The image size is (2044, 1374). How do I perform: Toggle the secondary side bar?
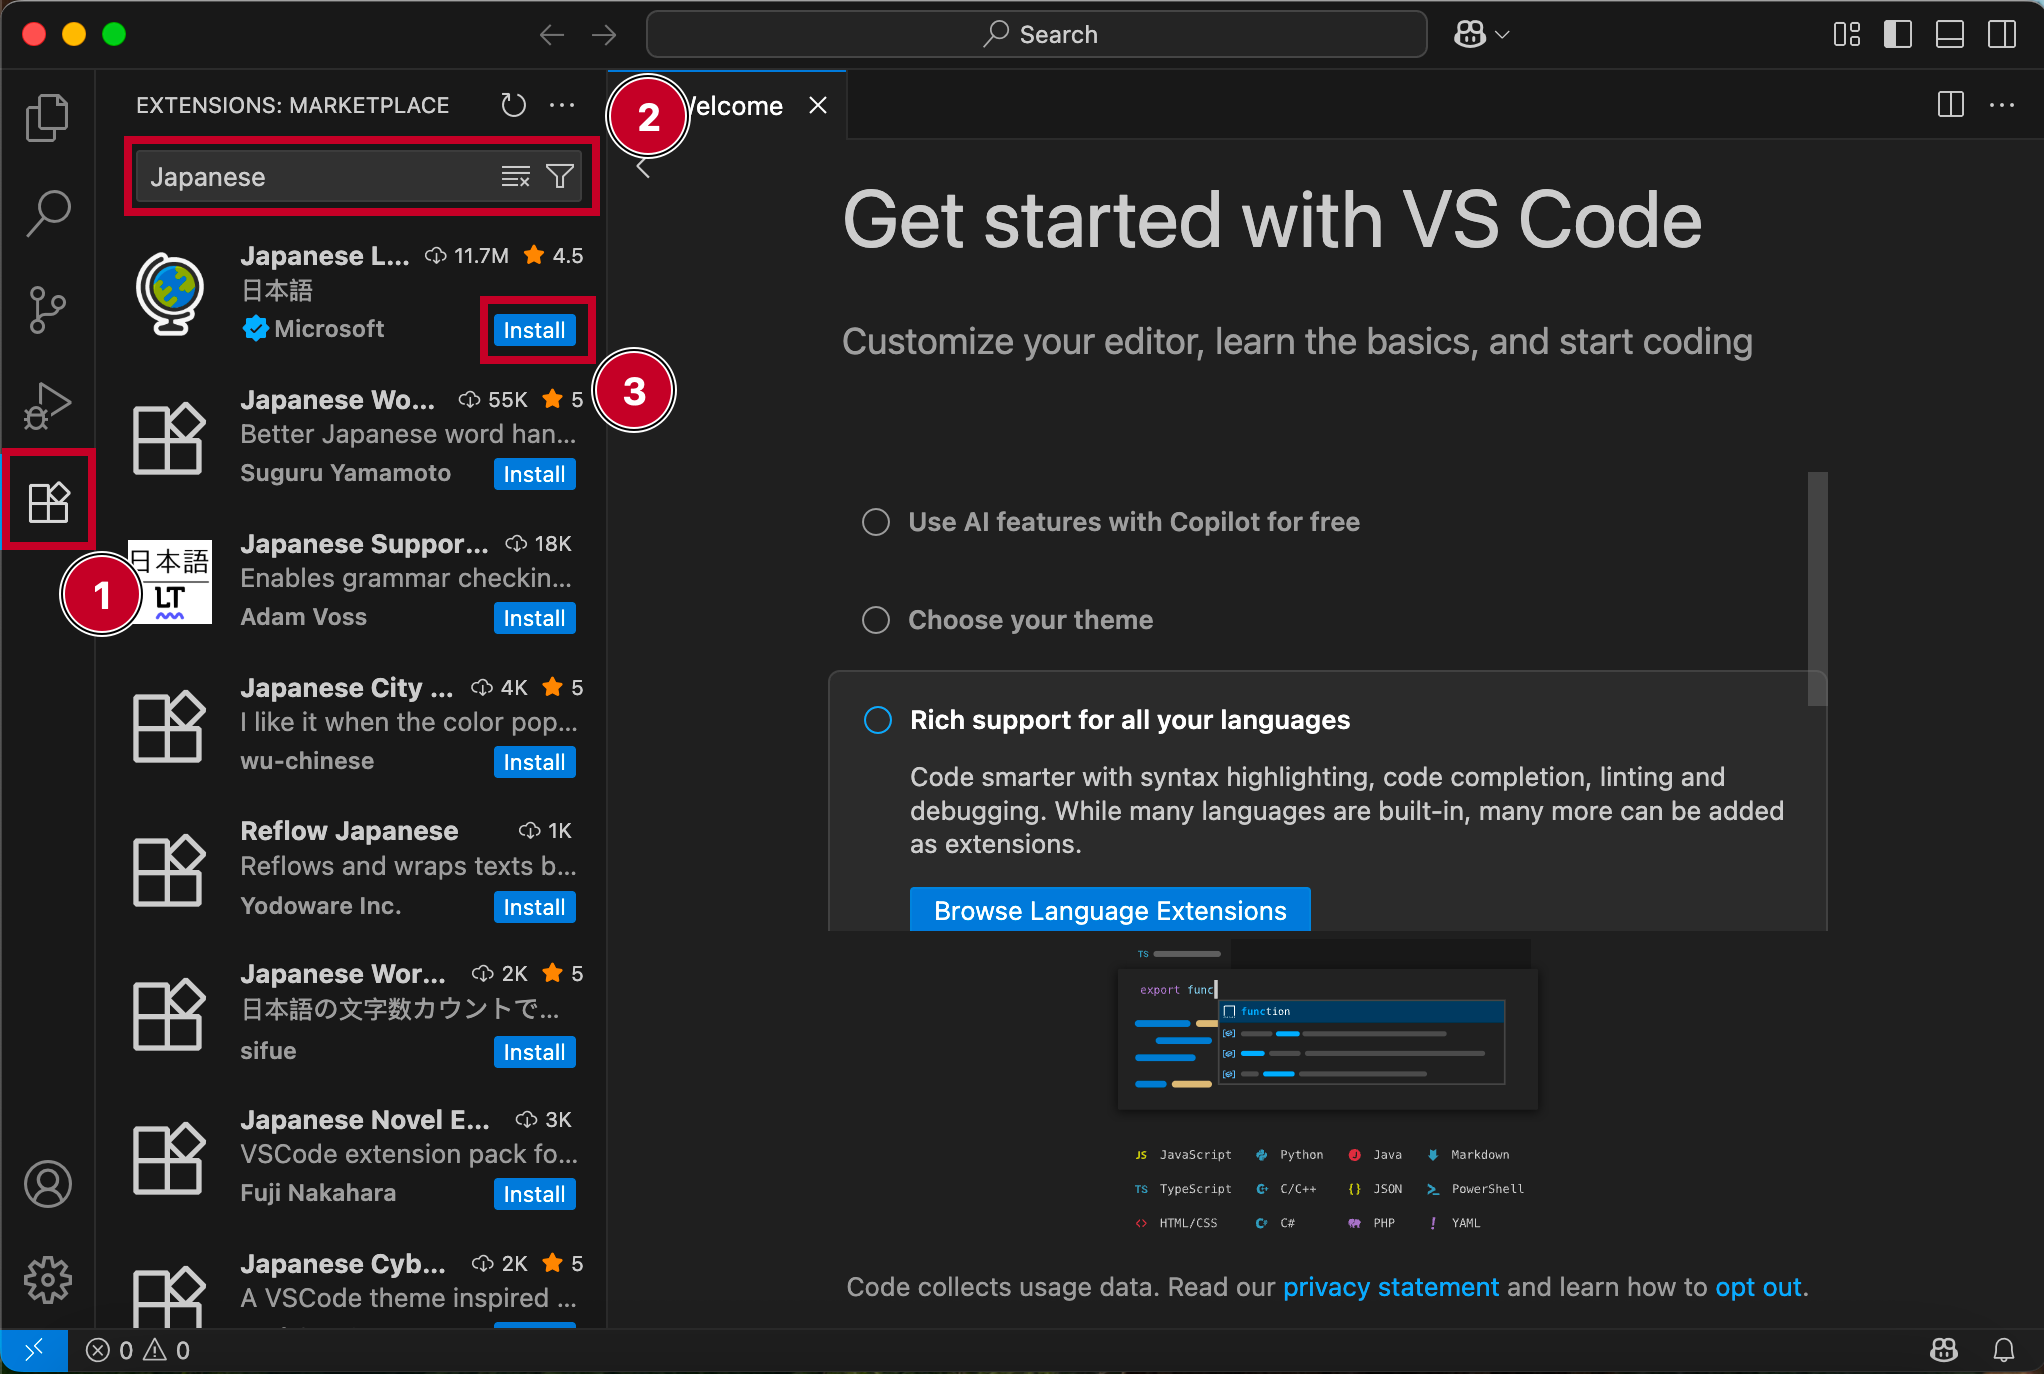coord(2002,35)
